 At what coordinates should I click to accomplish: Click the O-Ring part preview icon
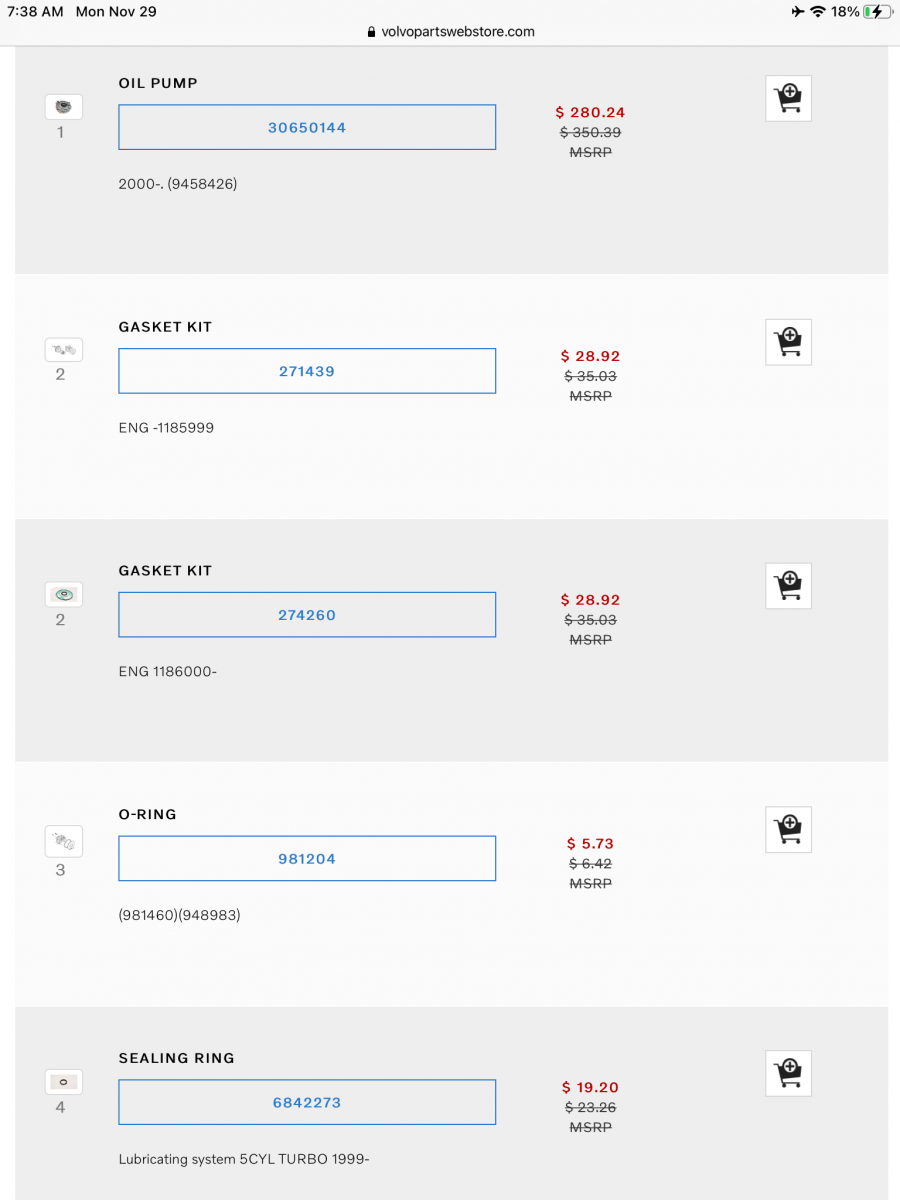click(x=62, y=841)
